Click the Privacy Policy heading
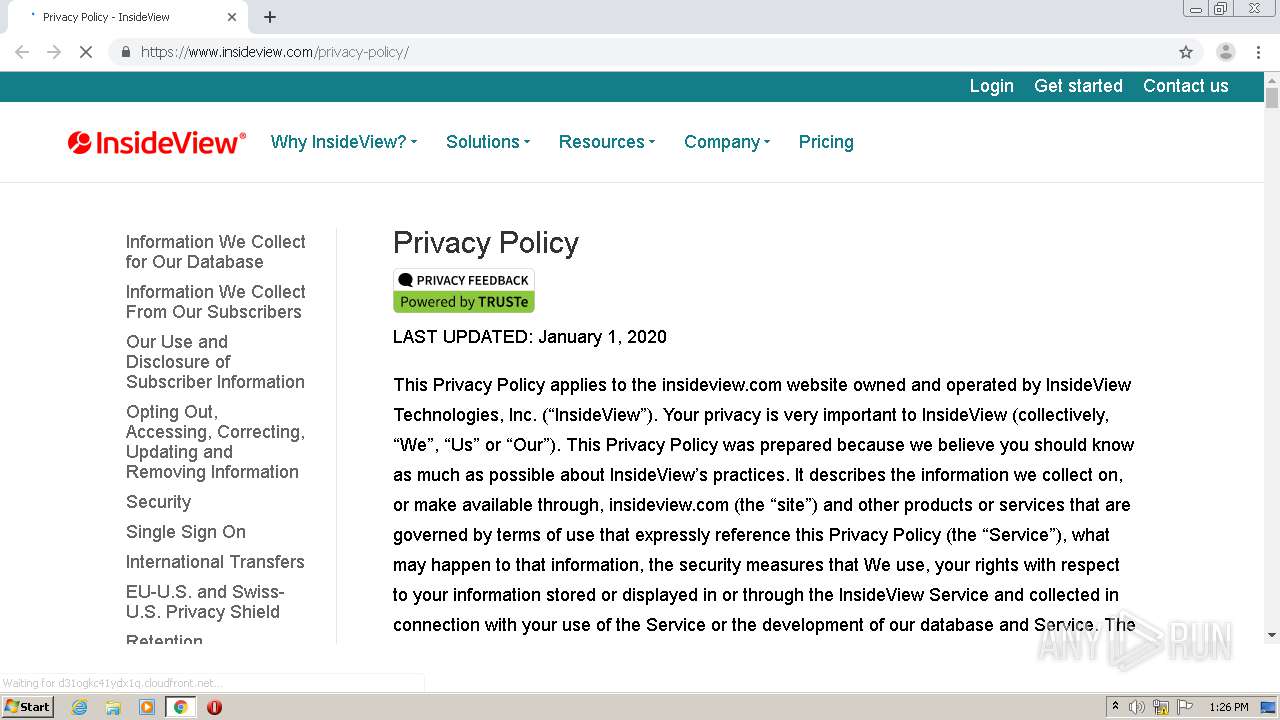 pos(486,243)
